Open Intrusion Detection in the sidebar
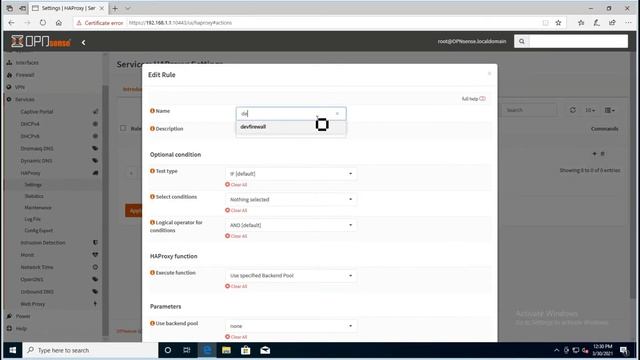640x360 pixels. coord(43,243)
